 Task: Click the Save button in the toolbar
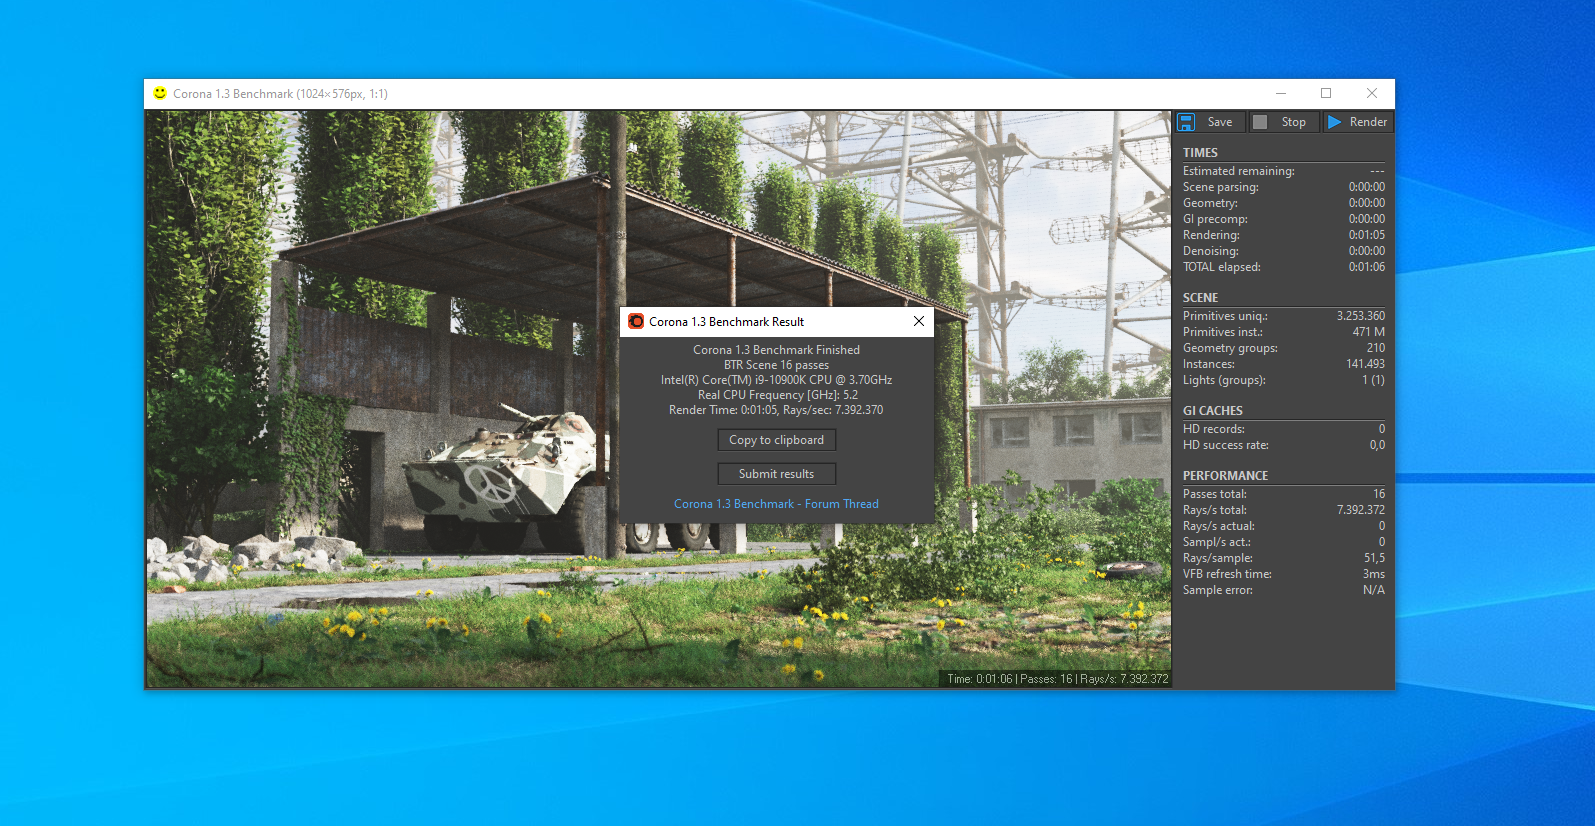(x=1209, y=122)
